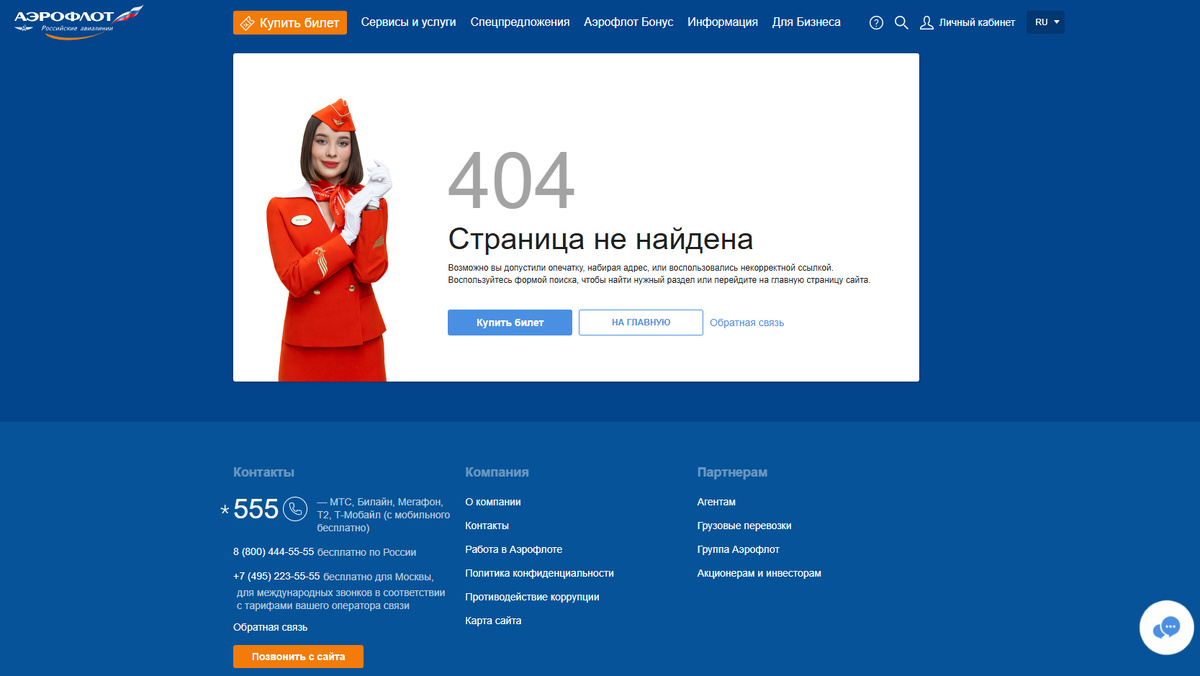Open Личный кабинет link
Viewport: 1200px width, 676px height.
pyautogui.click(x=977, y=22)
